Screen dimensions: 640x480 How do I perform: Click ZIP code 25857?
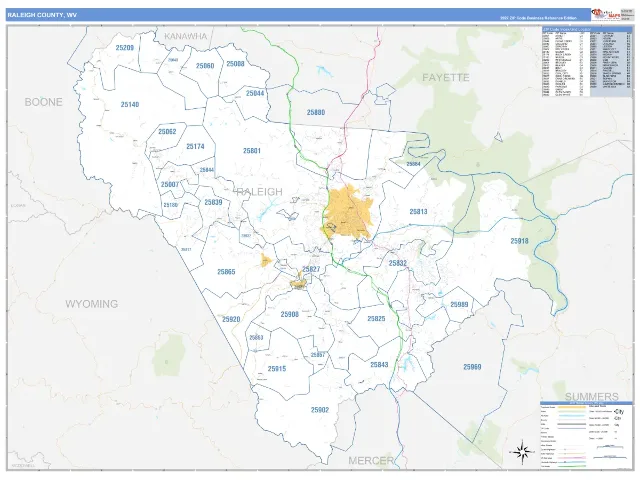(318, 355)
